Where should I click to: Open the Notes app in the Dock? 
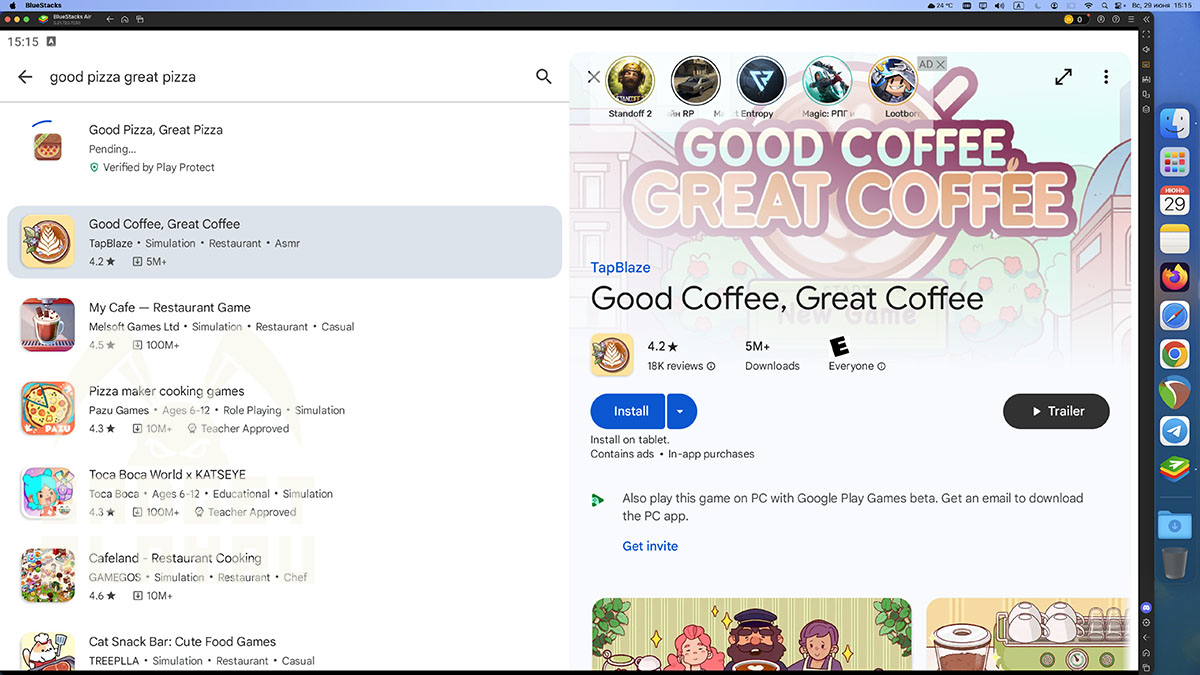point(1174,239)
